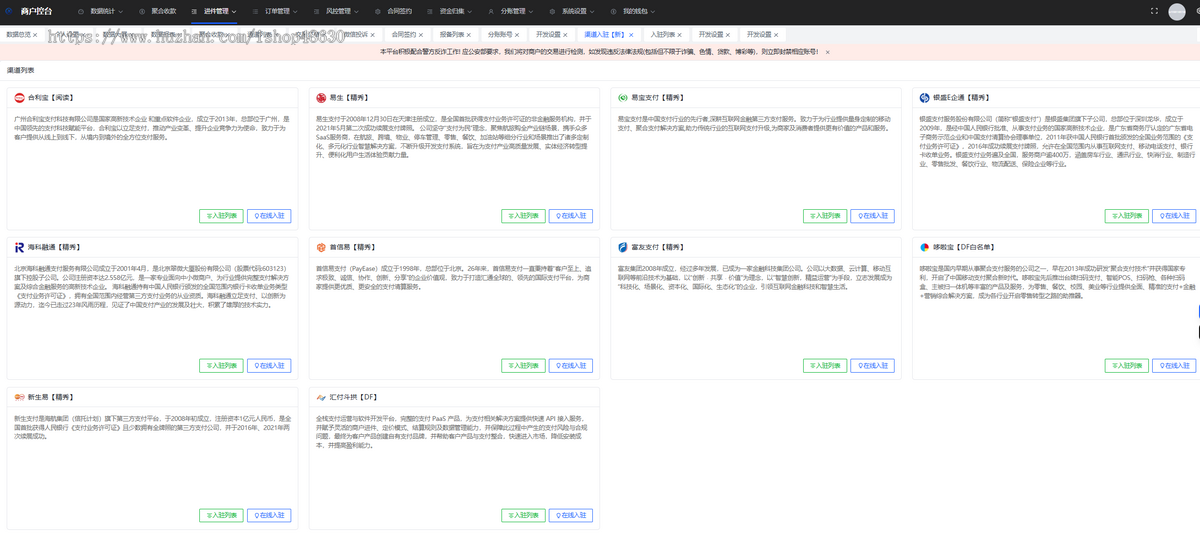Viewport: 1200px width, 537px height.
Task: Click 在线入驻 on the 银盛E企通 card
Action: (1175, 215)
